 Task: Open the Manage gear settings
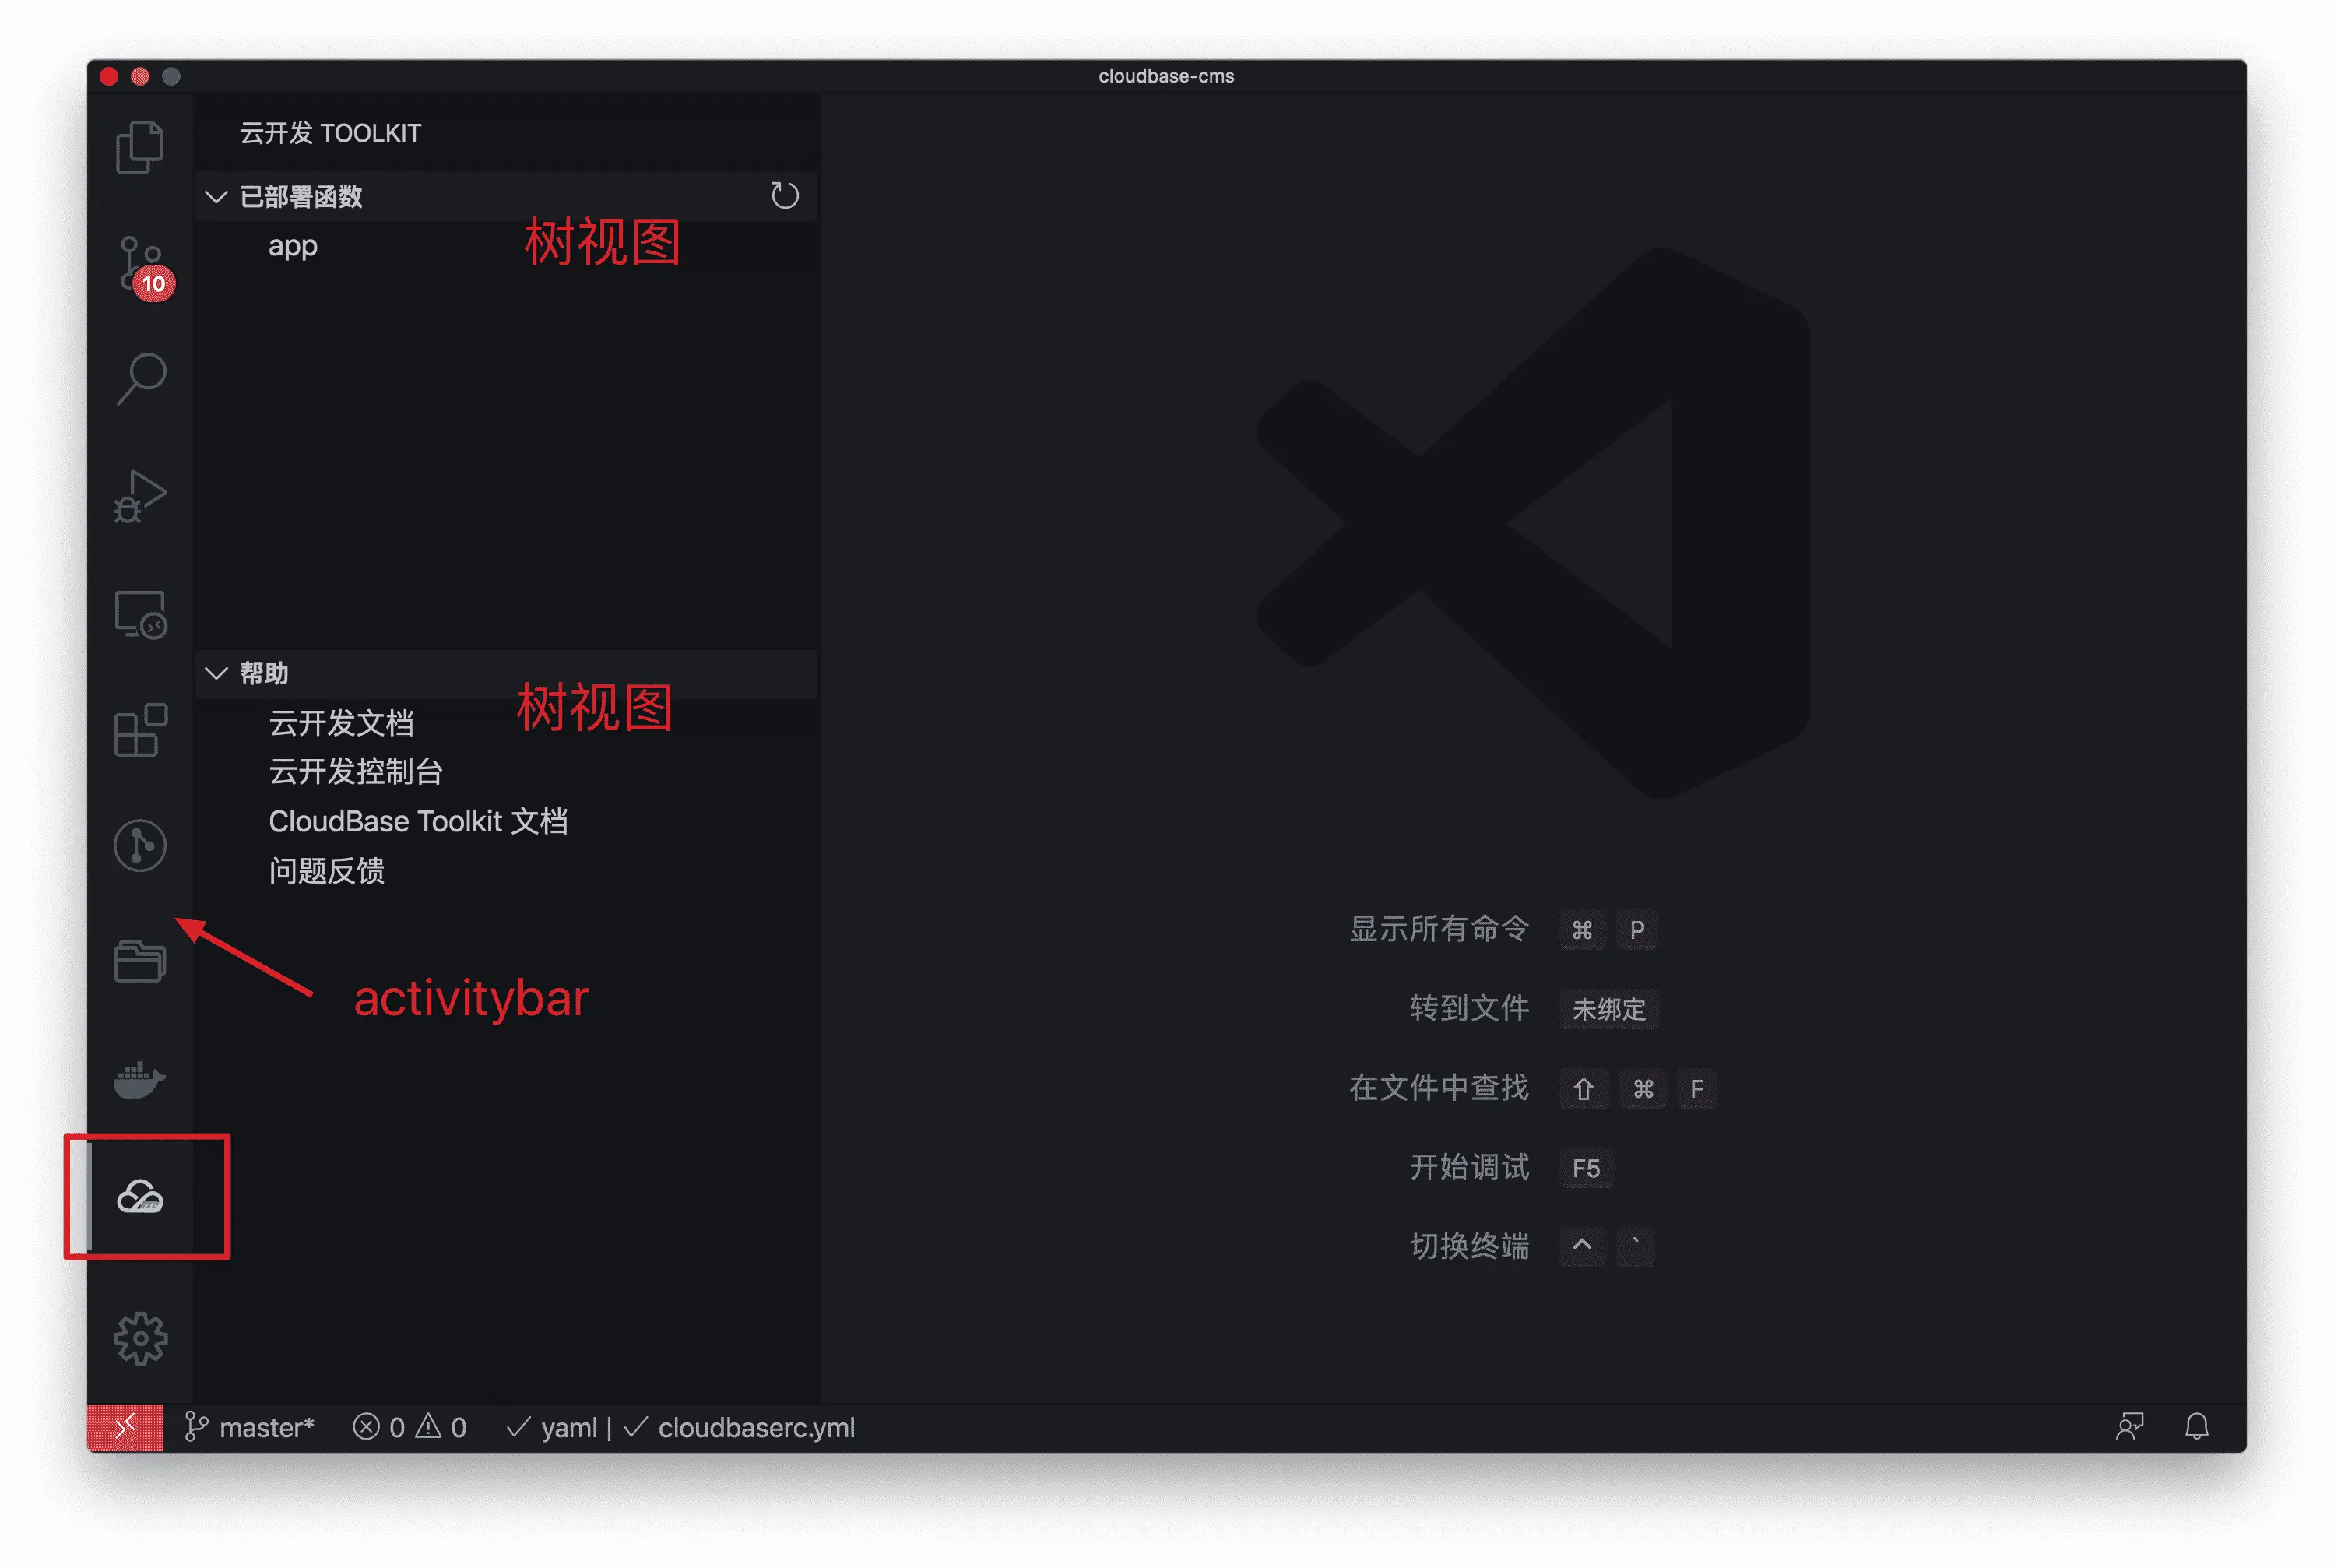click(x=140, y=1338)
